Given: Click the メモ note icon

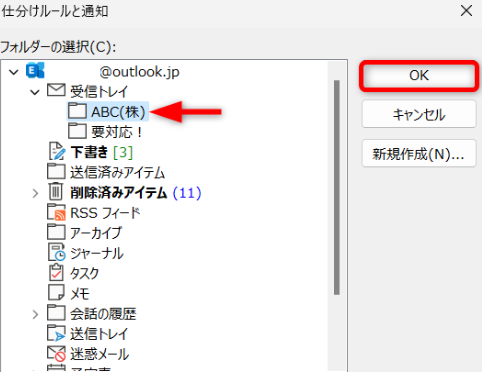Looking at the screenshot, I should click(56, 292).
